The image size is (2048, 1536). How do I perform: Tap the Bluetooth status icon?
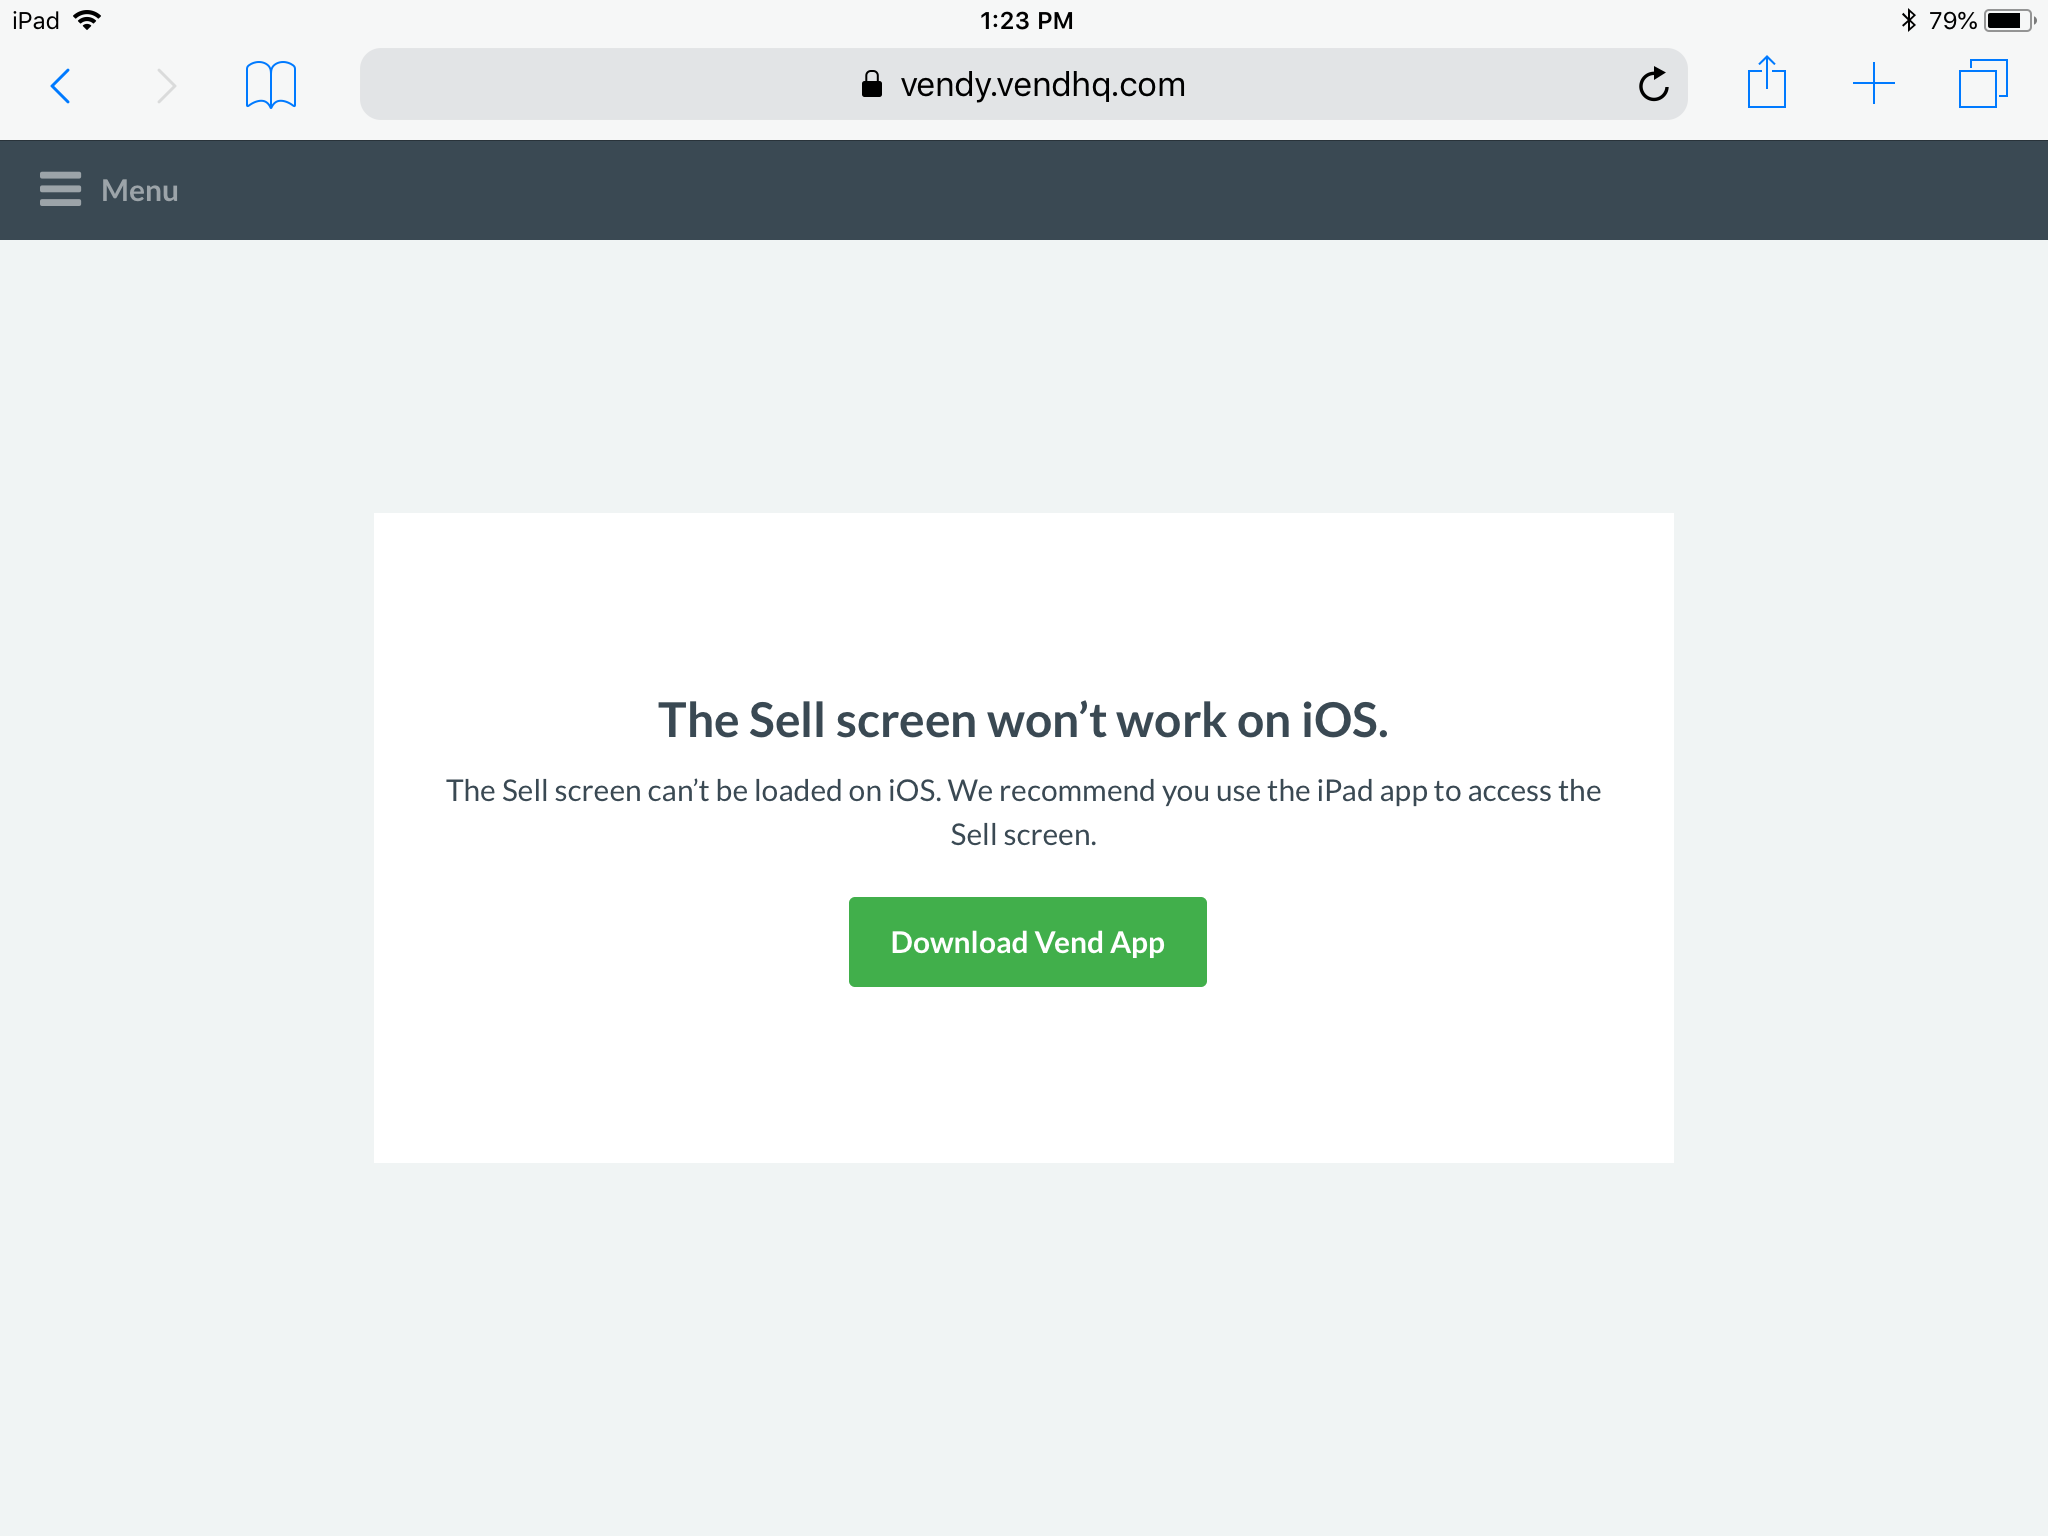coord(1908,20)
